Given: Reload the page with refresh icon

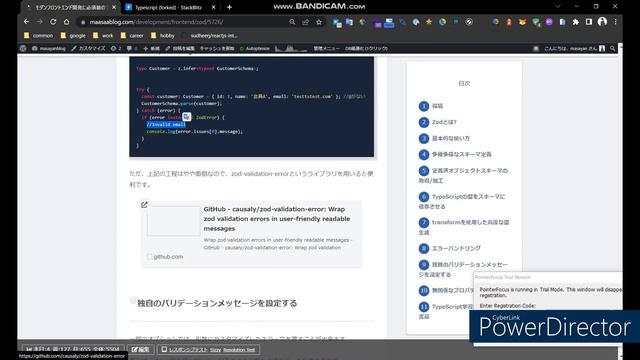Looking at the screenshot, I should coord(53,22).
